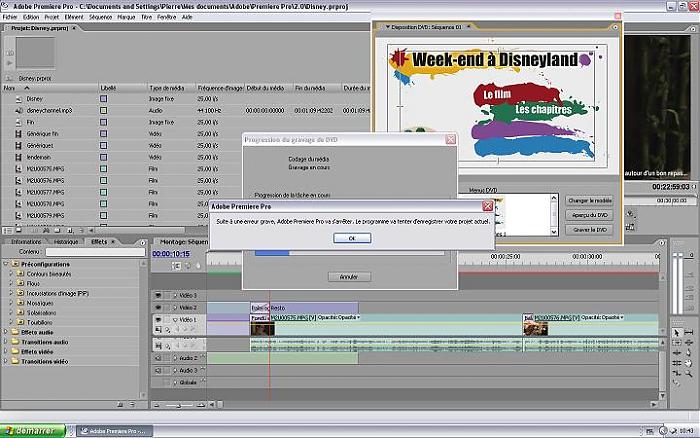Open the Fenêtre menu

click(x=167, y=17)
